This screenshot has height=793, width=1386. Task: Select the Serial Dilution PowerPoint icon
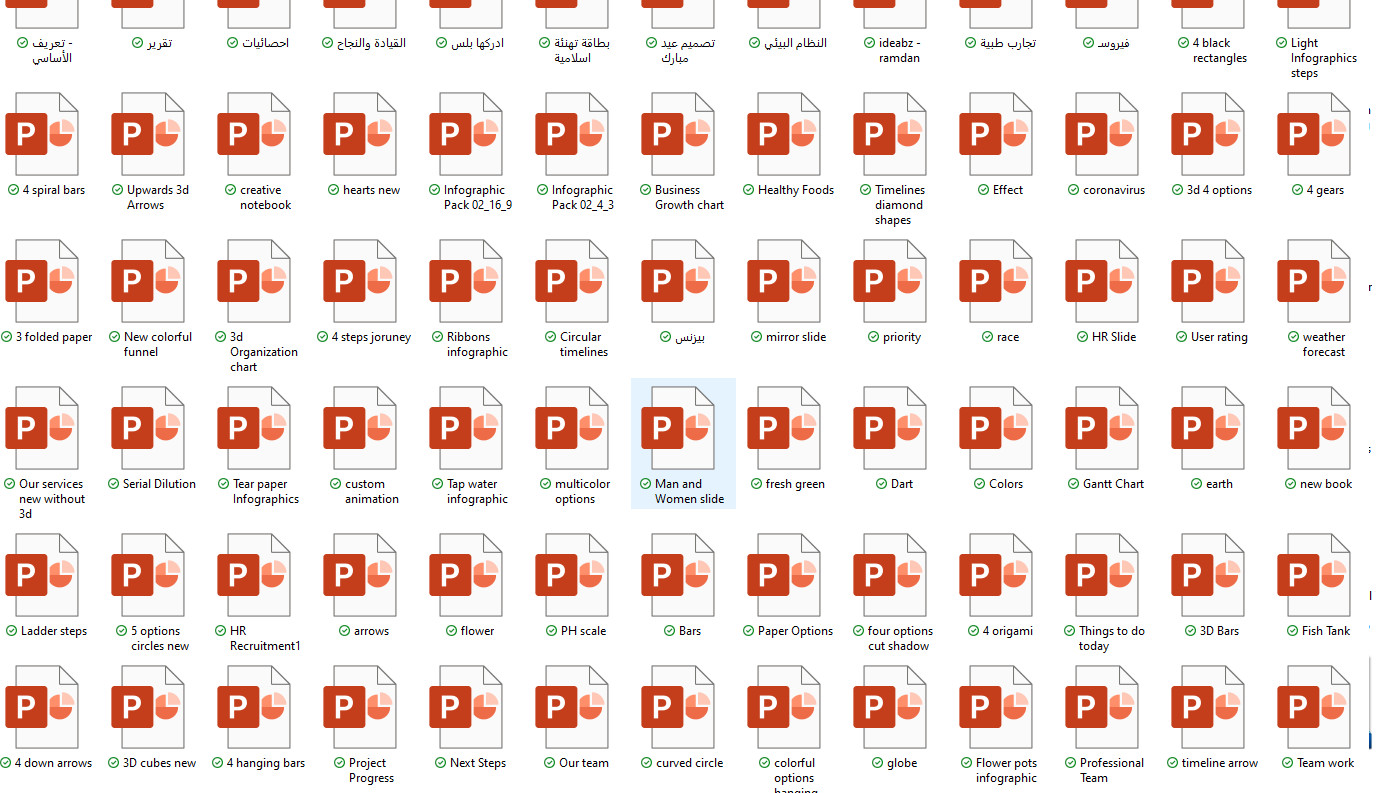[x=148, y=428]
